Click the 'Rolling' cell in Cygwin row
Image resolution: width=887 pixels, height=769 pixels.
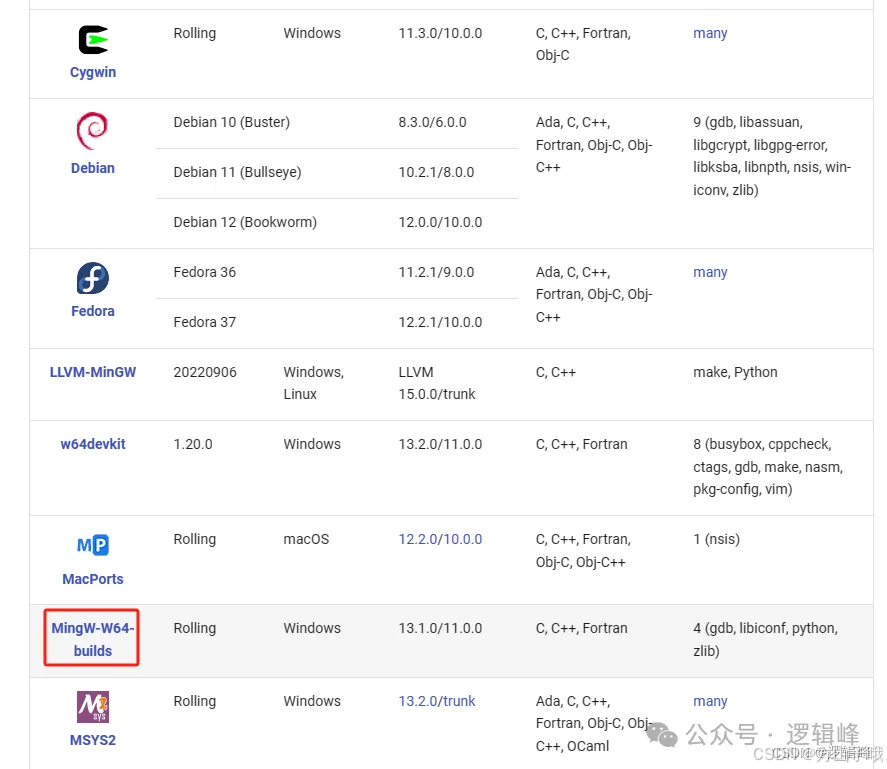(x=195, y=33)
